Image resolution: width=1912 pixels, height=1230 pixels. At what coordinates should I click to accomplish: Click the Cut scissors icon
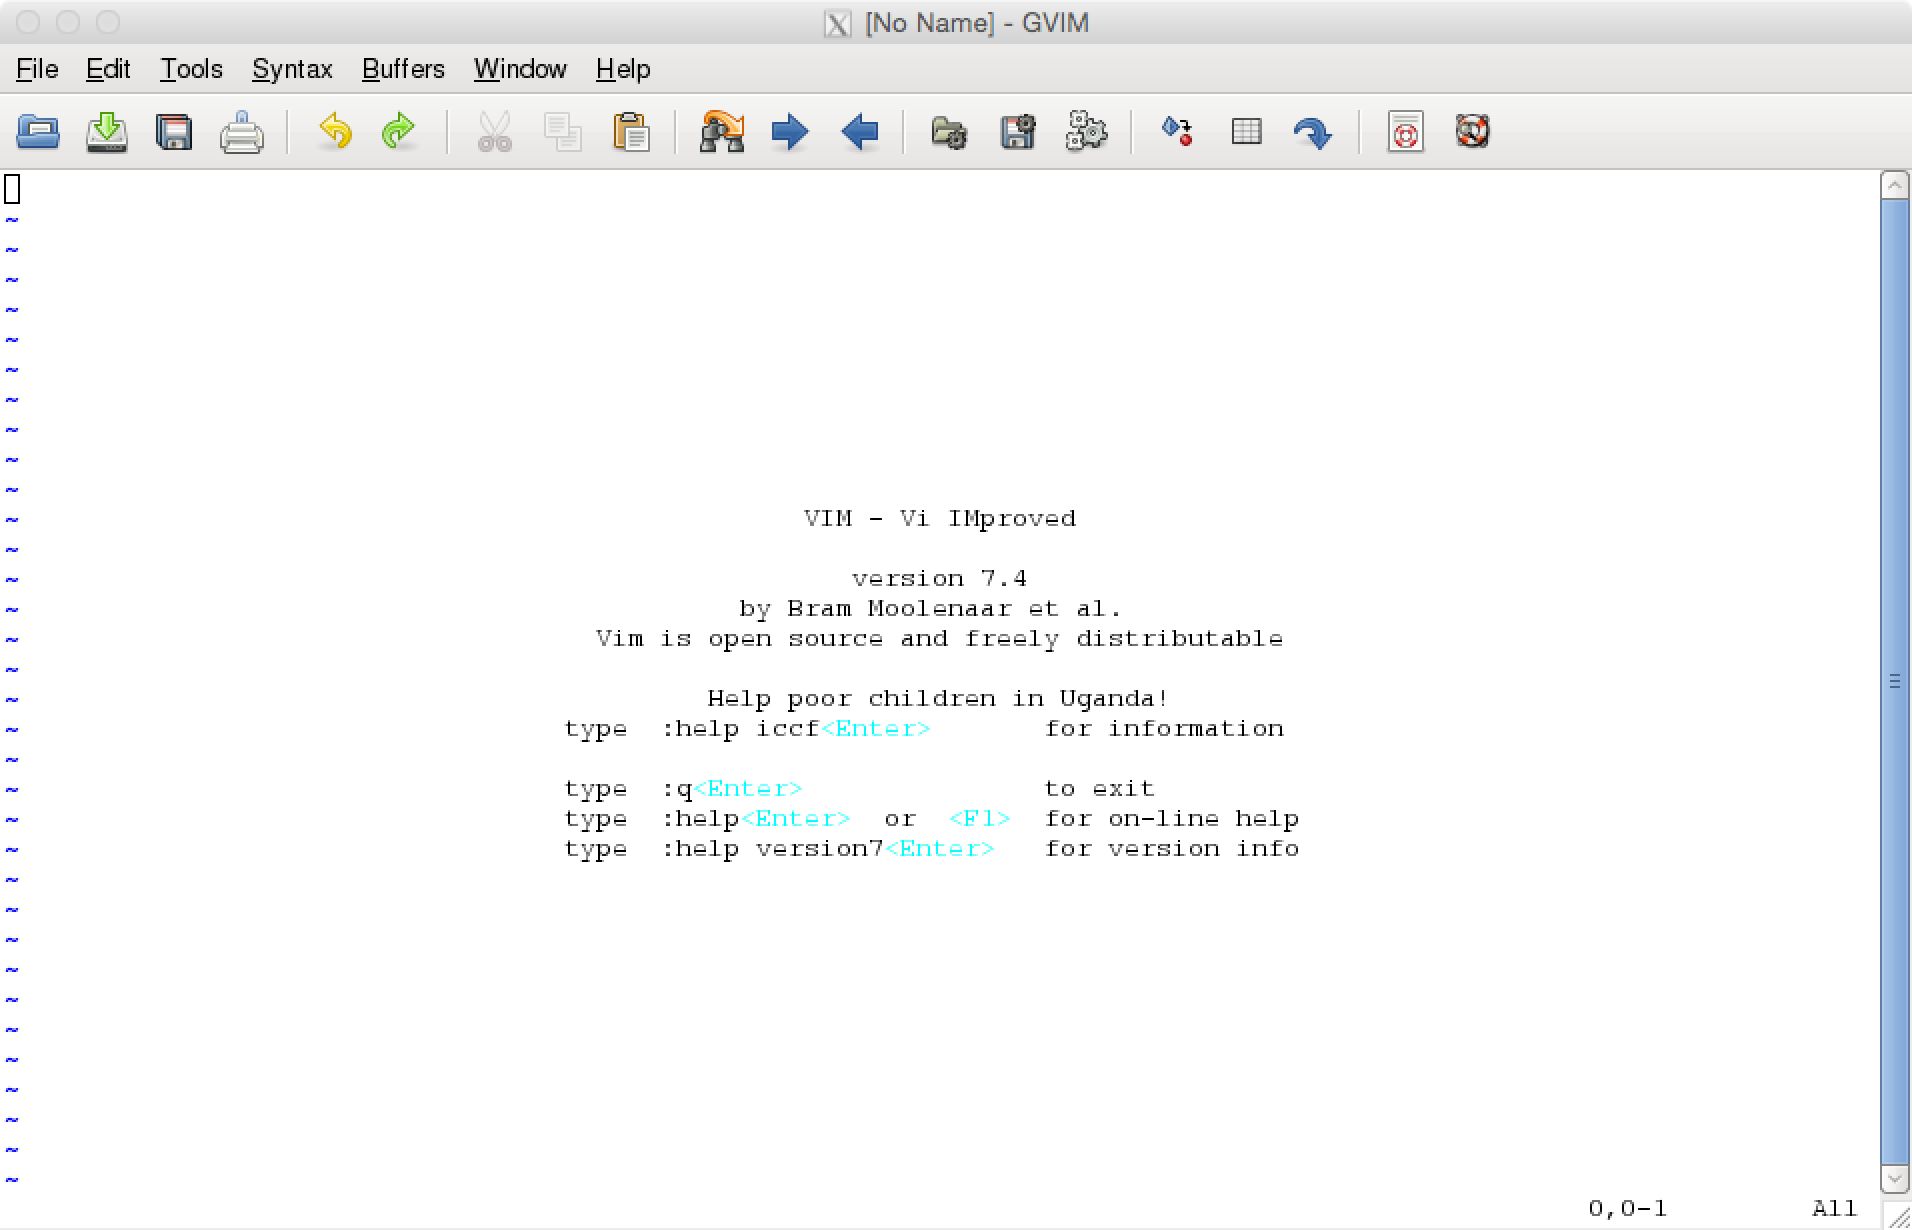[495, 132]
